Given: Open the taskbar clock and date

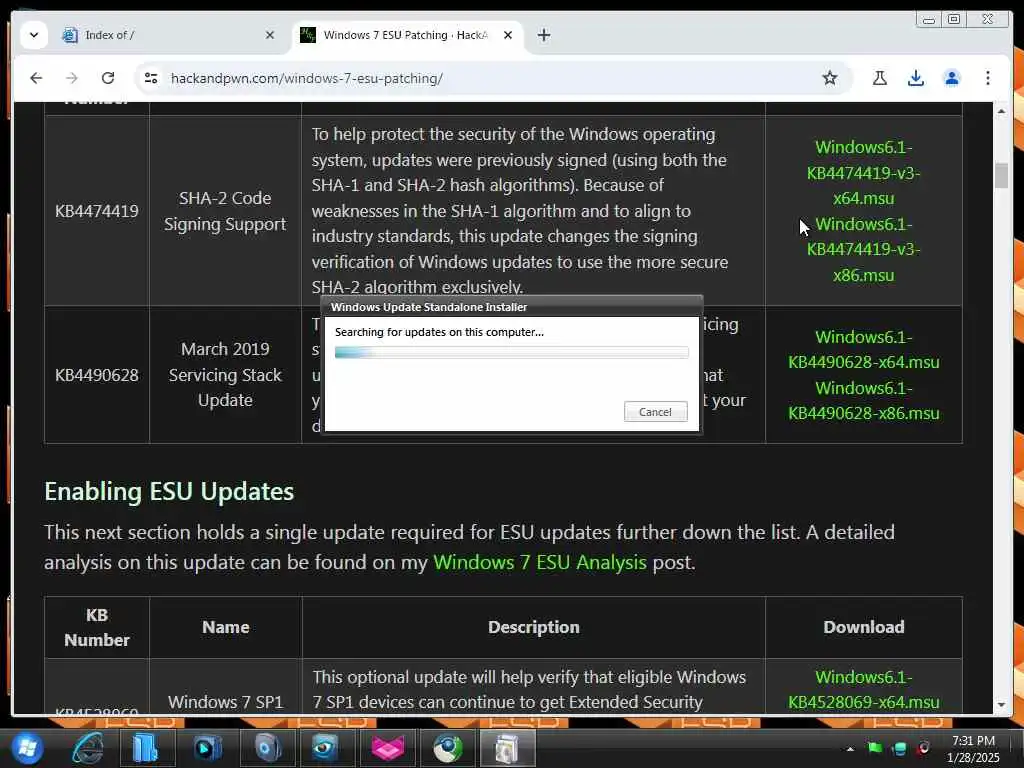Looking at the screenshot, I should tap(973, 749).
